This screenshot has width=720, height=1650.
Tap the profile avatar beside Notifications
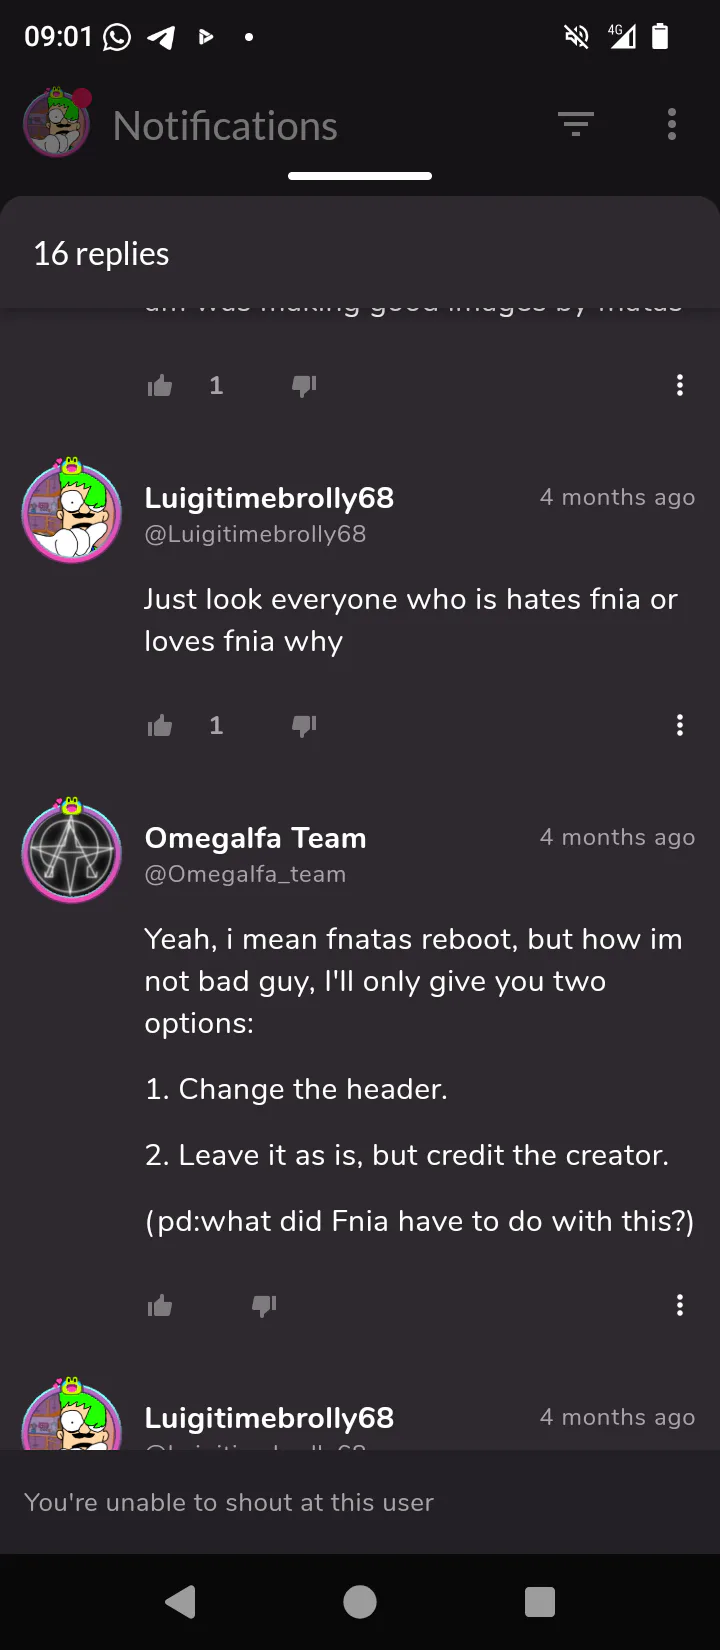(57, 123)
